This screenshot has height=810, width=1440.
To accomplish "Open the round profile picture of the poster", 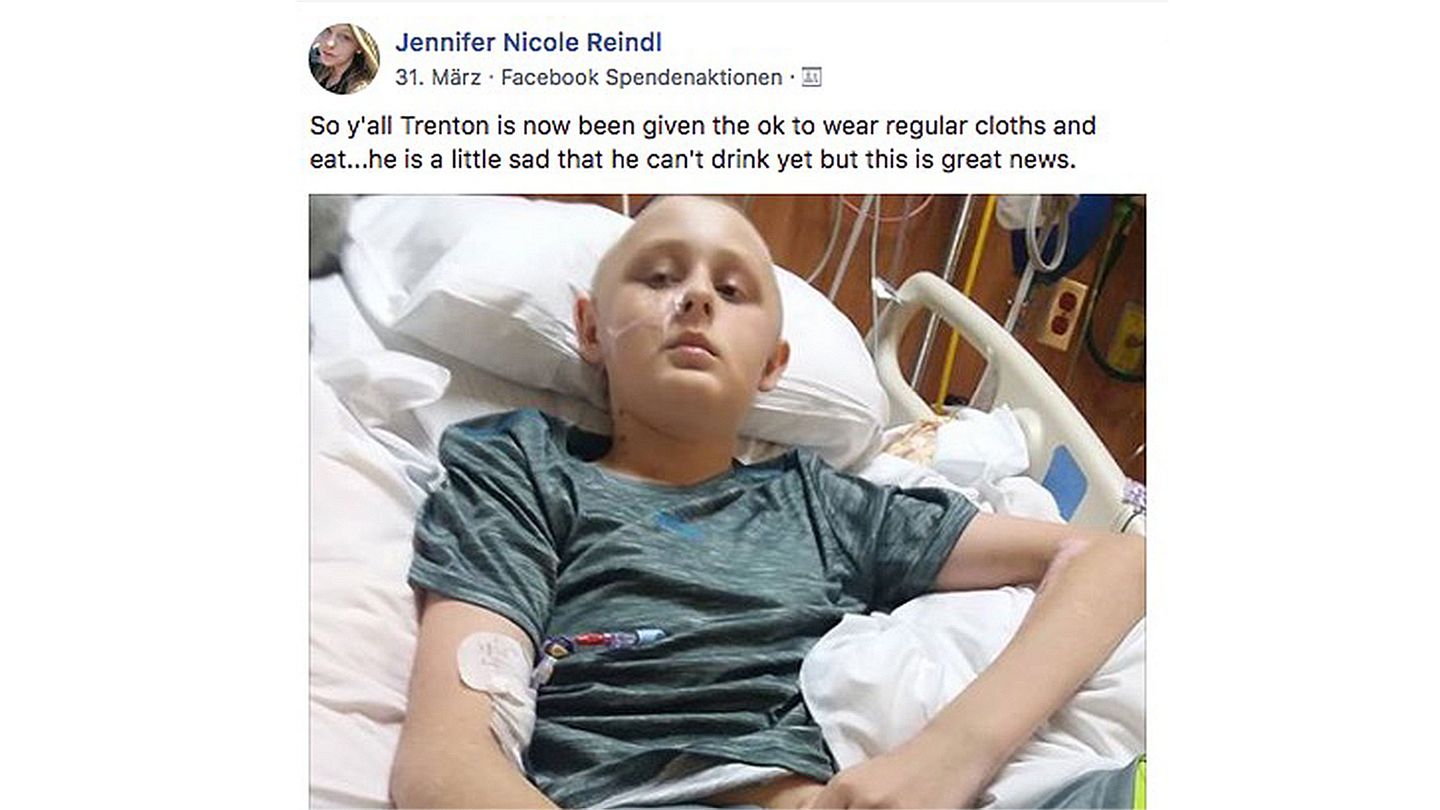I will (x=344, y=59).
